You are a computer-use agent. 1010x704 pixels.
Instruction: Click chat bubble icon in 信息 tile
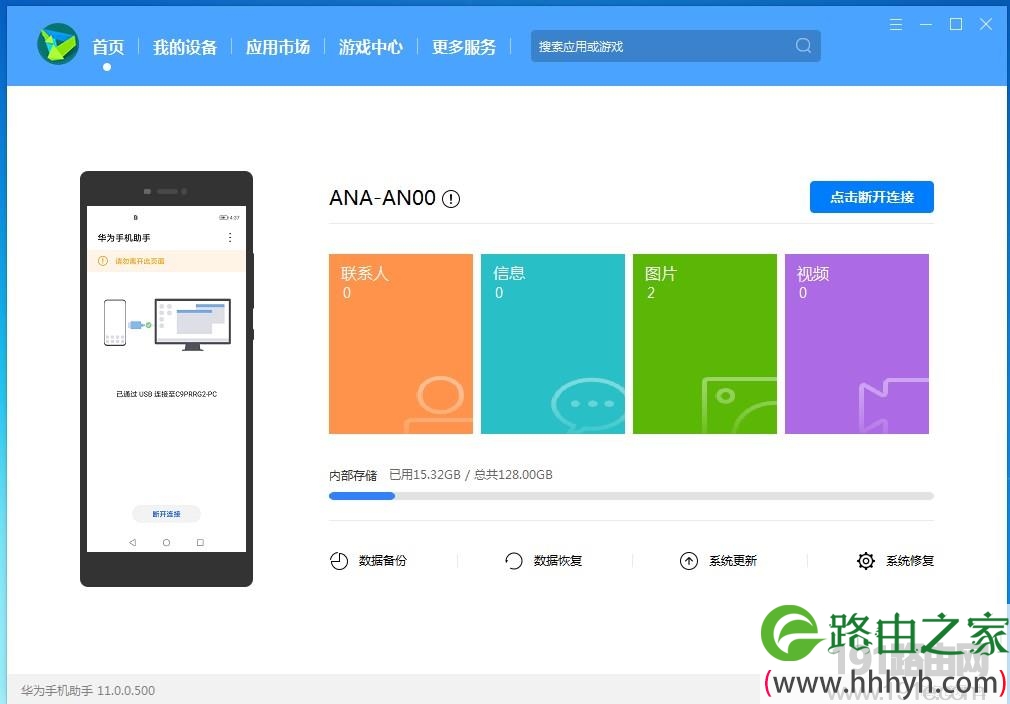coord(588,406)
